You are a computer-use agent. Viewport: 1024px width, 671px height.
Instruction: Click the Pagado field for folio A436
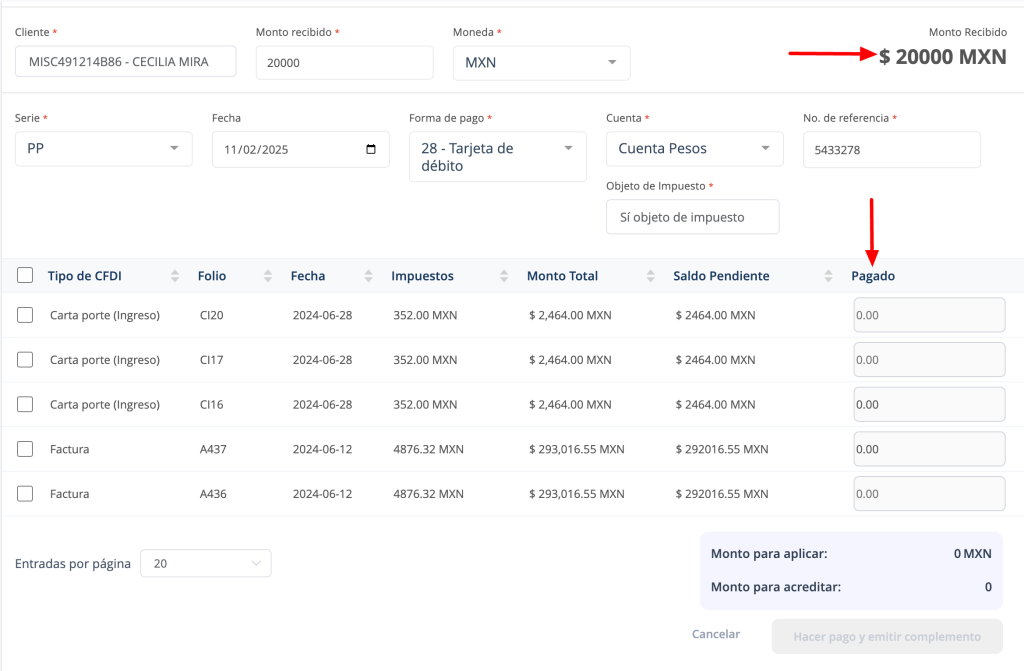929,493
